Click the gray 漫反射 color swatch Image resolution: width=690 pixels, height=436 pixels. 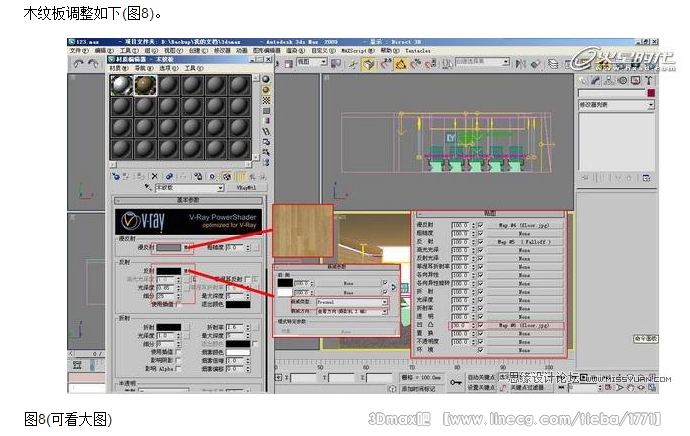(x=169, y=248)
